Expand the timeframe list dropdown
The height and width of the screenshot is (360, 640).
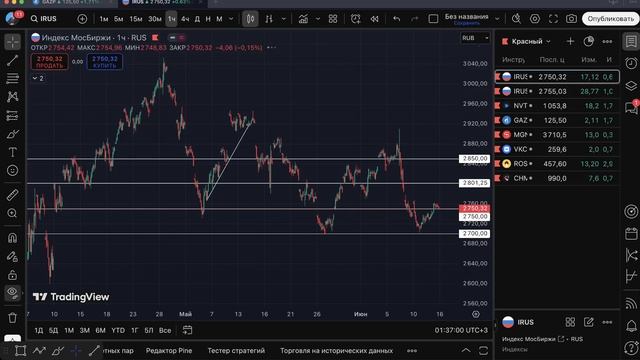pyautogui.click(x=231, y=19)
